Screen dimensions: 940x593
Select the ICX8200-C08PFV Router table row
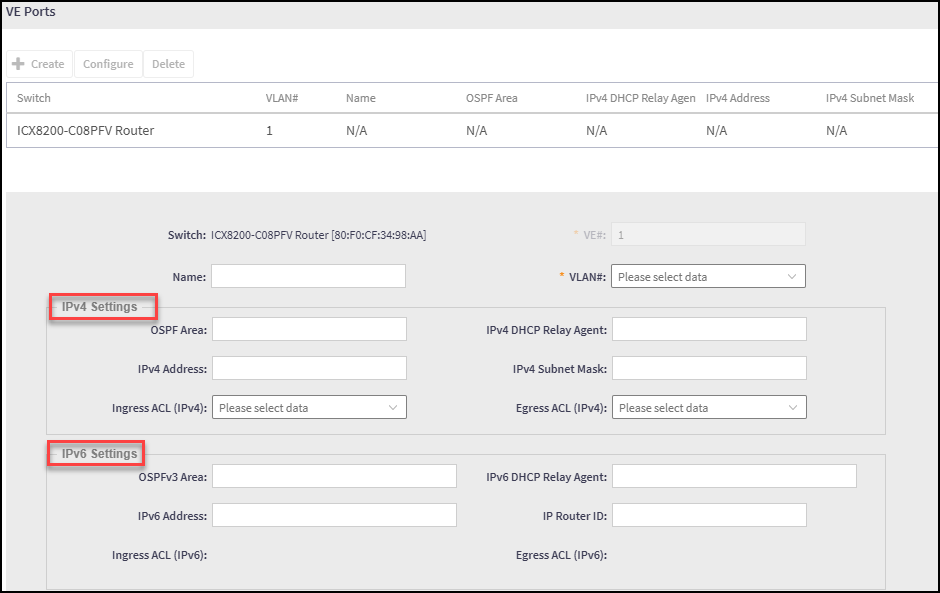click(472, 130)
